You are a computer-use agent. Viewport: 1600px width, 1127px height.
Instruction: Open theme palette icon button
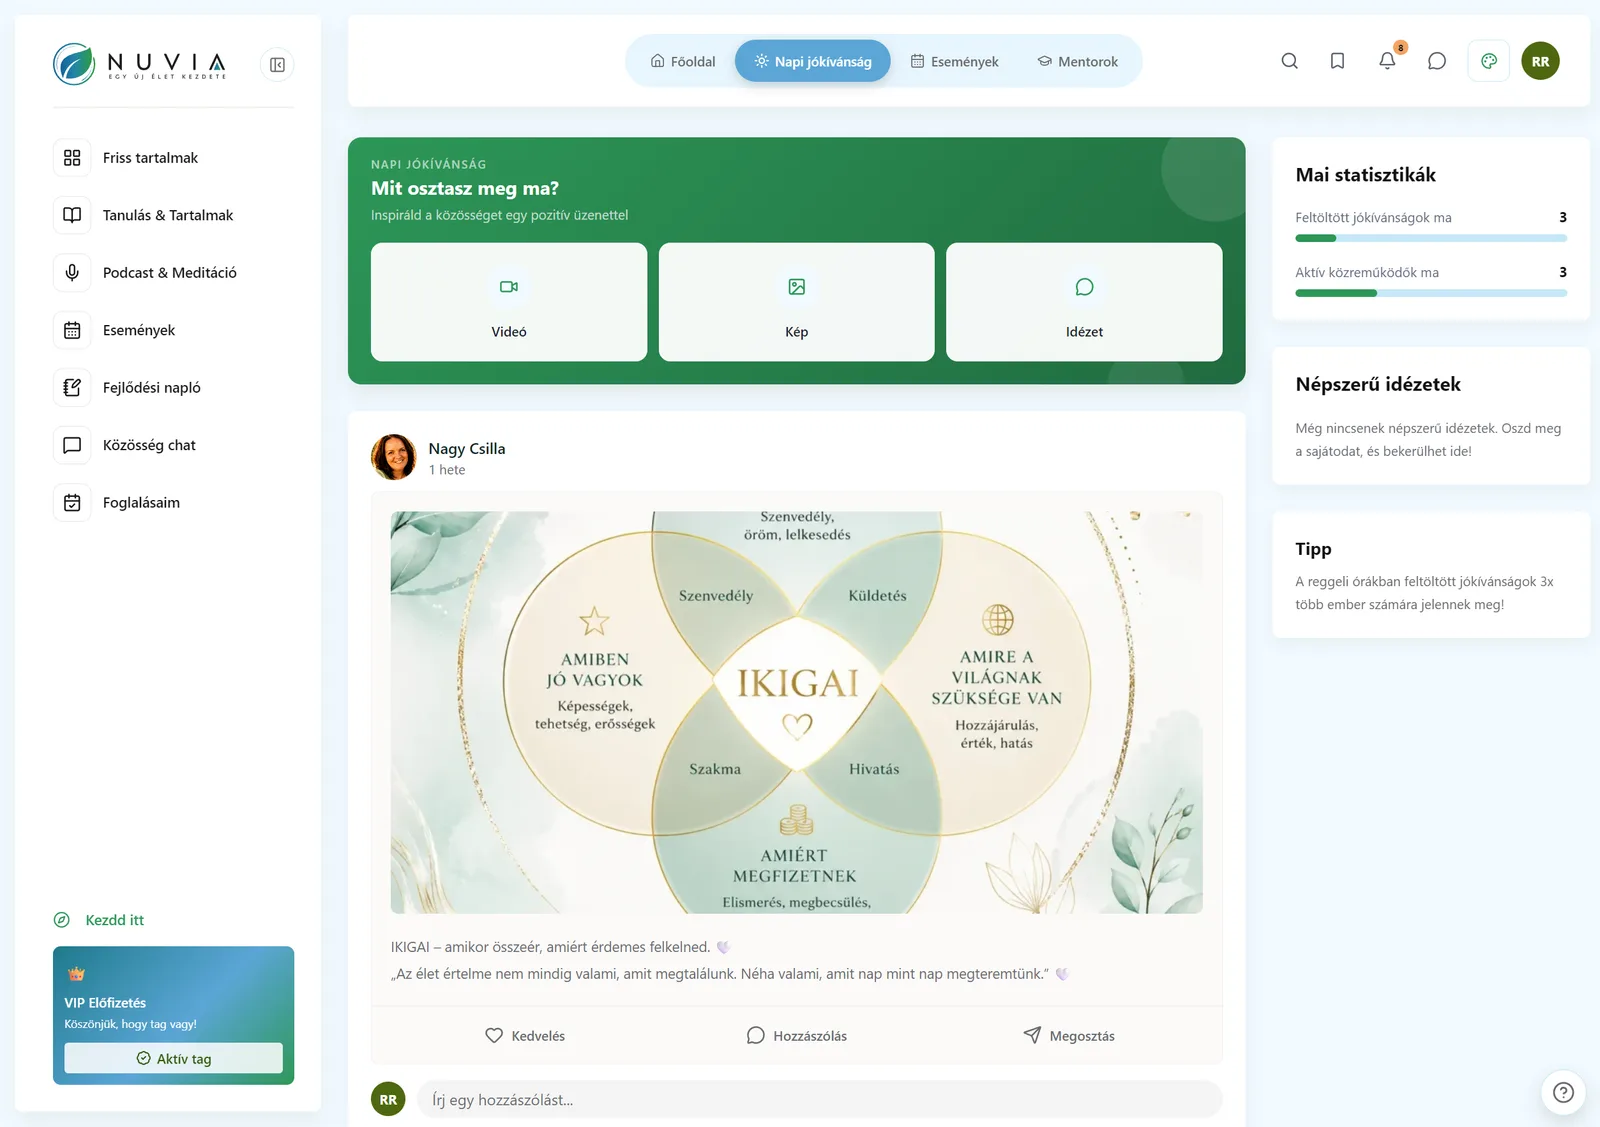[1489, 61]
